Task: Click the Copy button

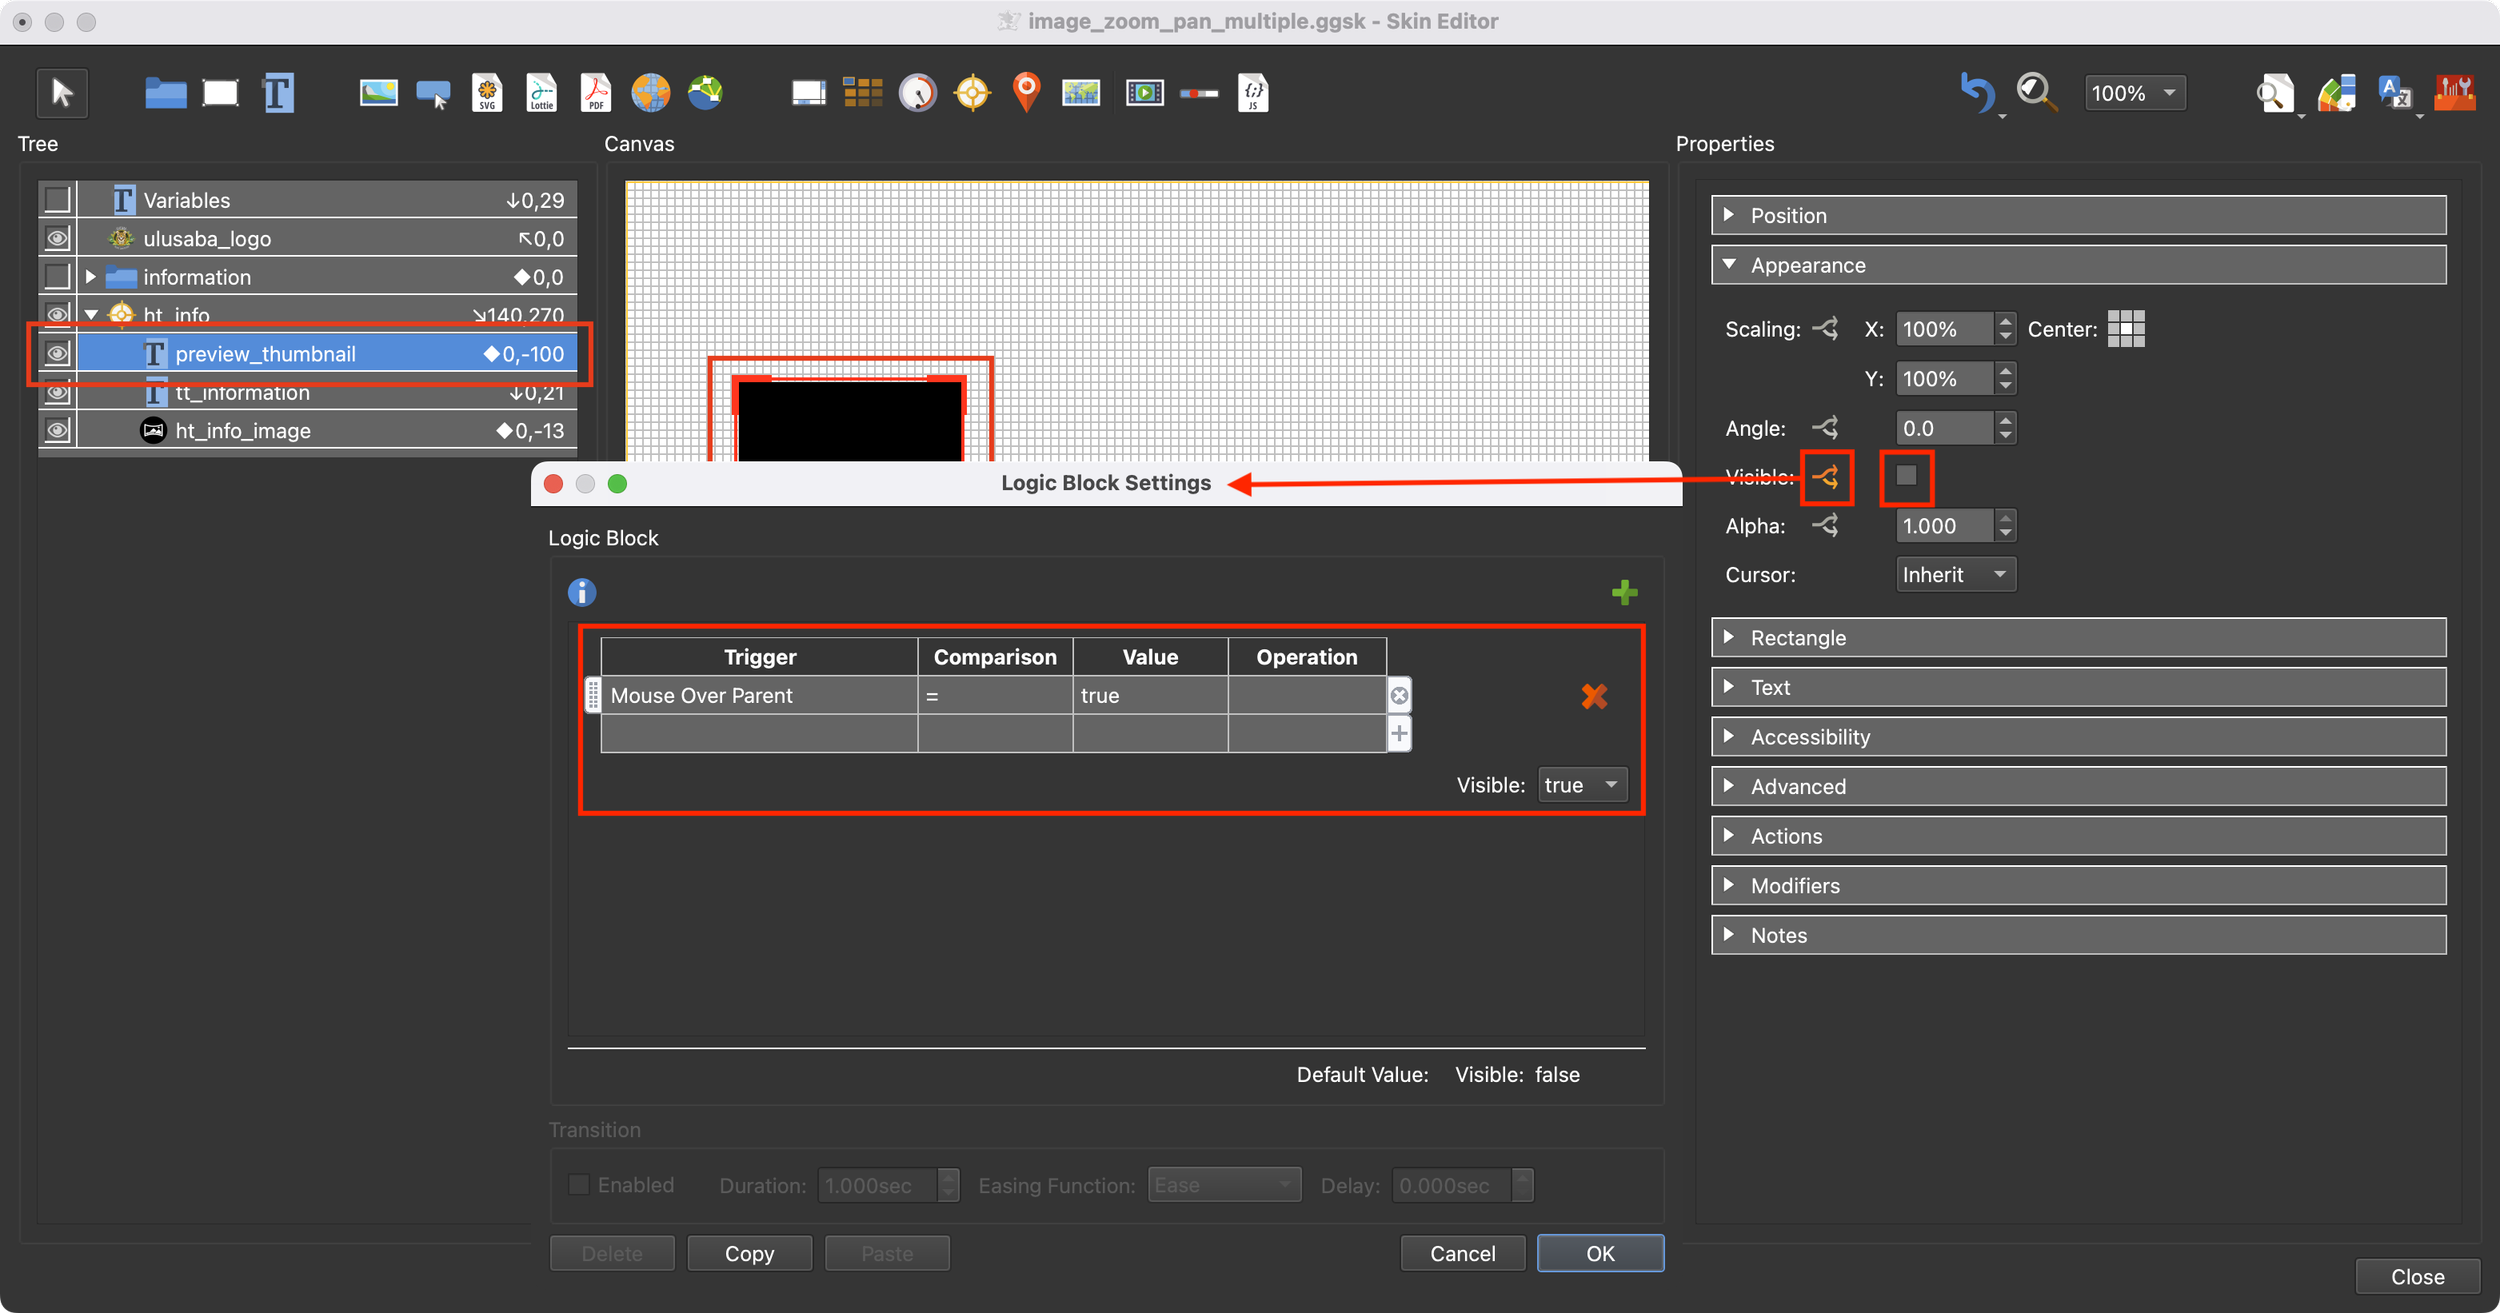Action: point(749,1253)
